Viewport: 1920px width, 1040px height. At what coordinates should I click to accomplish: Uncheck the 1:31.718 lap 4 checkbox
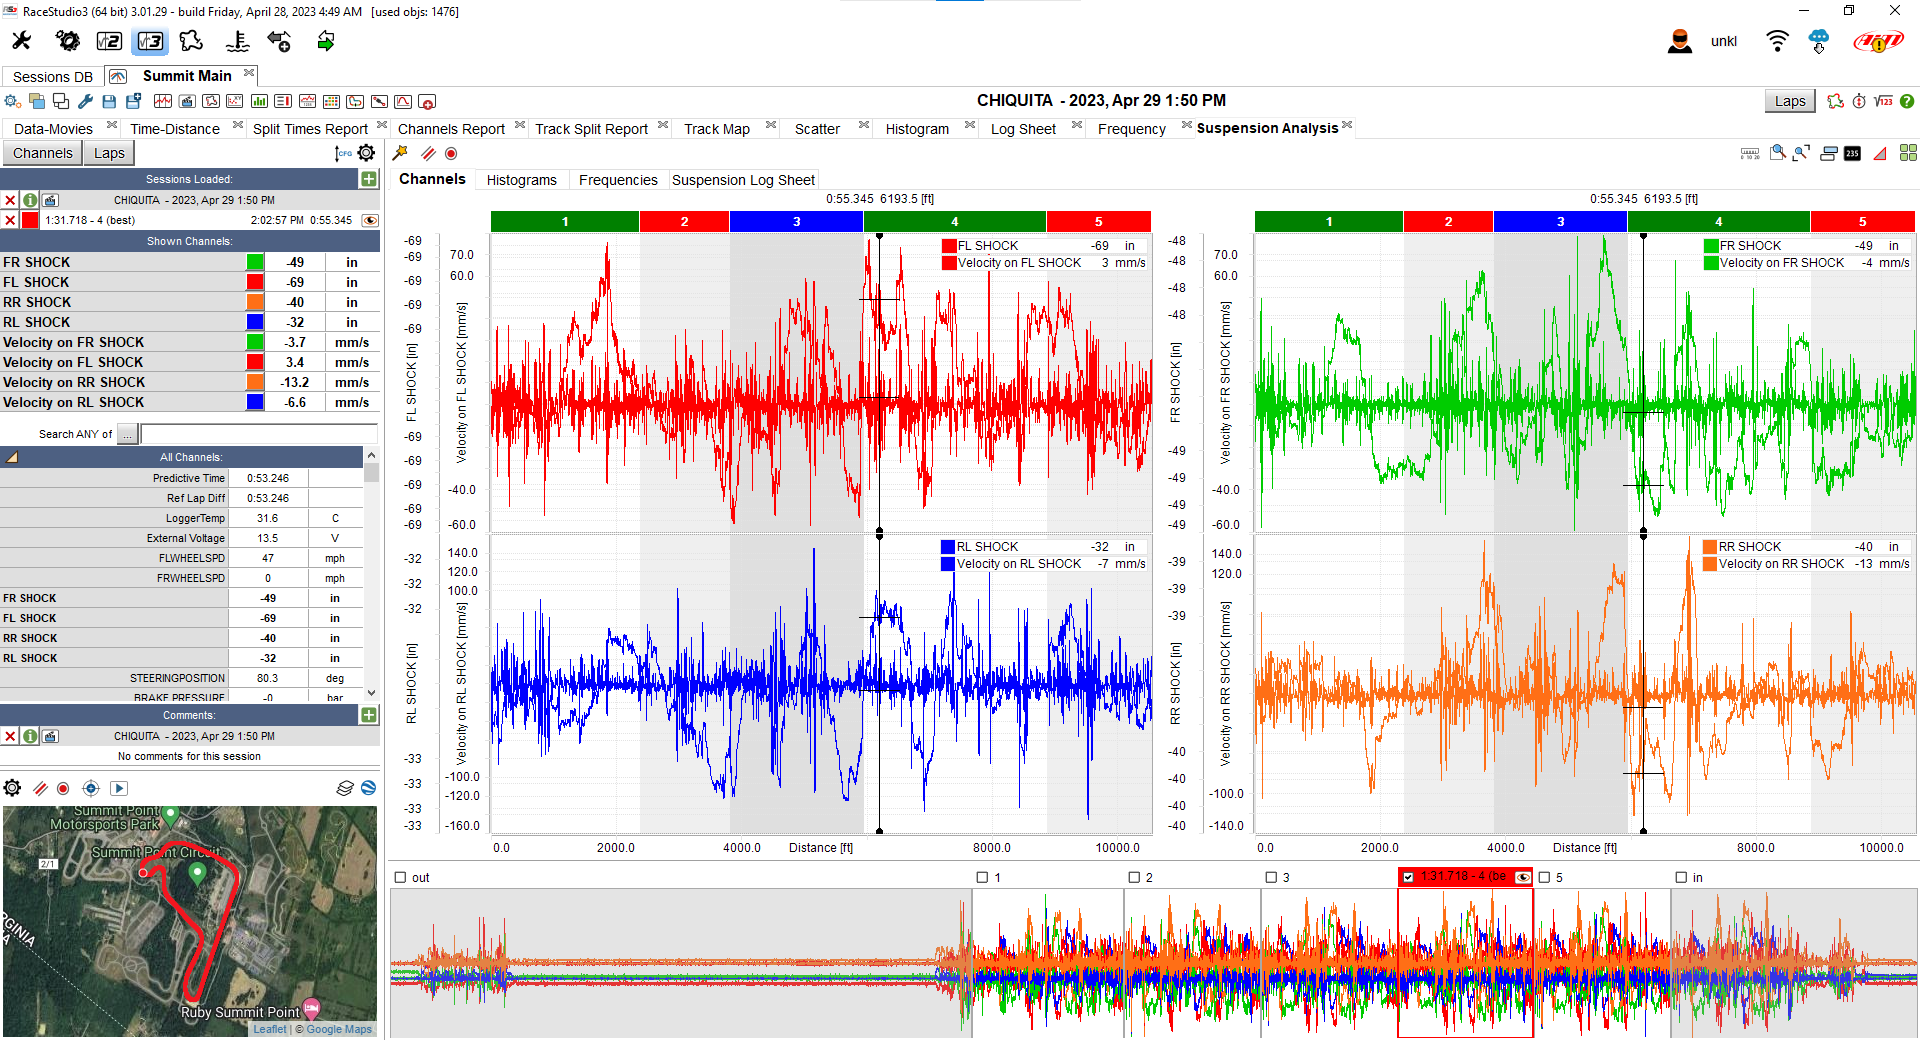point(1408,877)
